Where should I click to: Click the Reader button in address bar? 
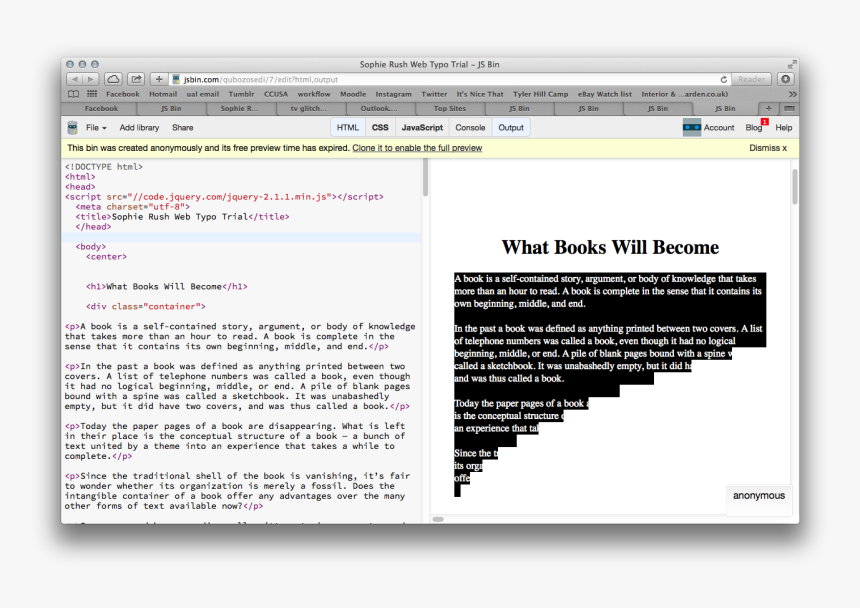751,79
